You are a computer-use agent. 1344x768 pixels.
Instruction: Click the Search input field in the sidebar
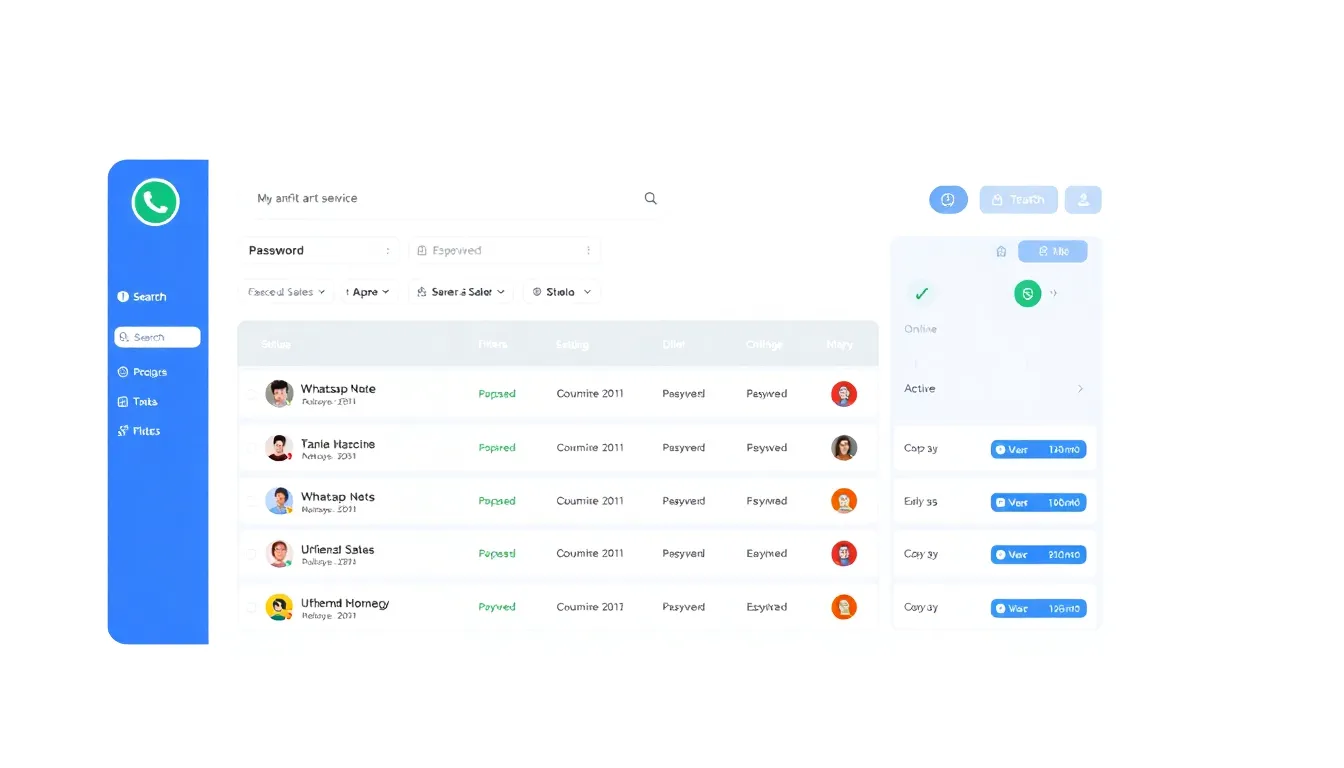[158, 338]
